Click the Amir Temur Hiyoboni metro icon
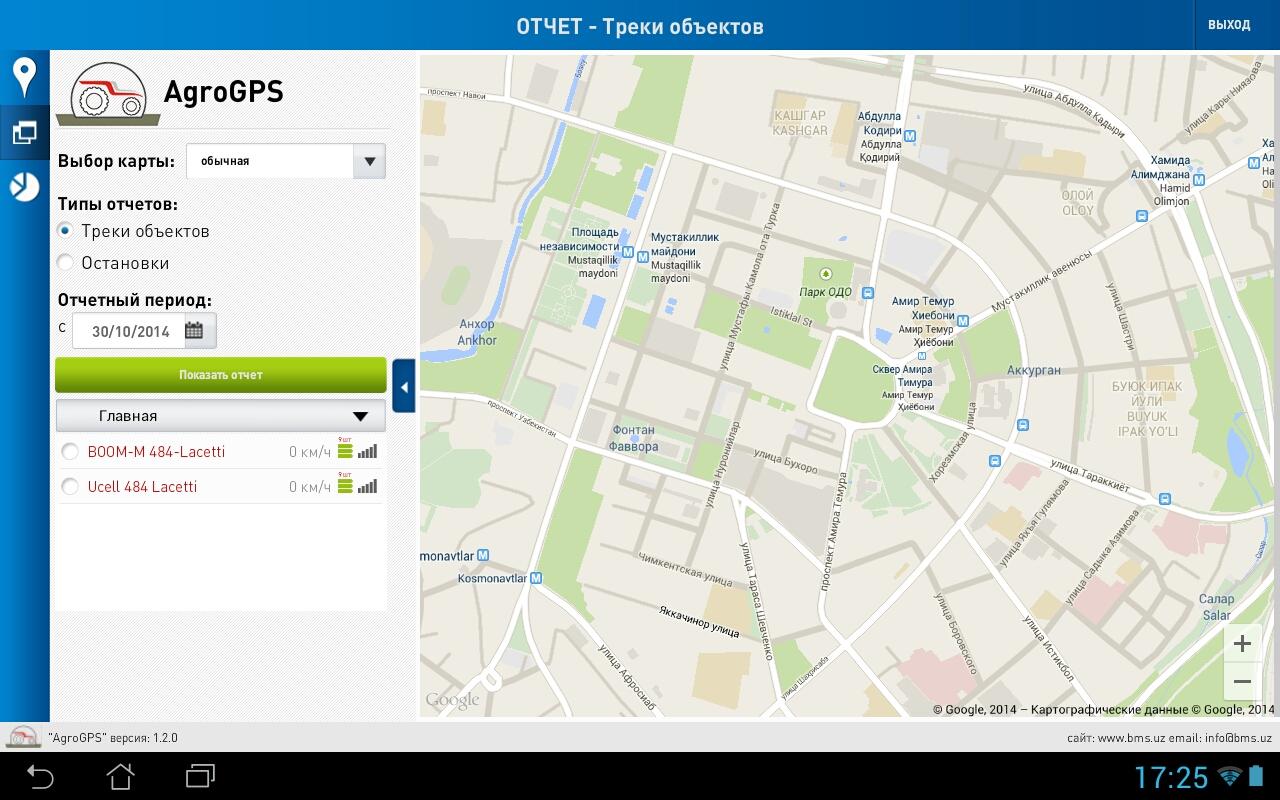Screen dimensions: 1280x800 (963, 321)
